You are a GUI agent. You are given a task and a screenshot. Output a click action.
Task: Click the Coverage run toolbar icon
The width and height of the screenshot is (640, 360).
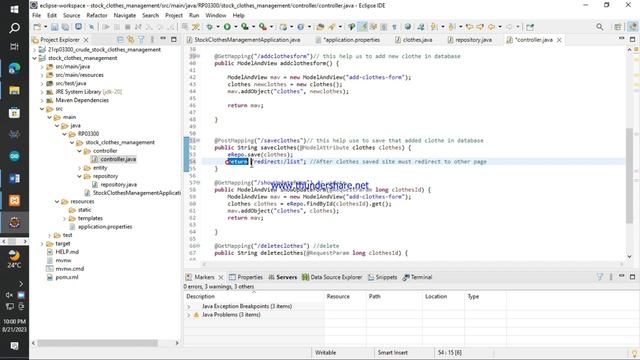point(245,27)
